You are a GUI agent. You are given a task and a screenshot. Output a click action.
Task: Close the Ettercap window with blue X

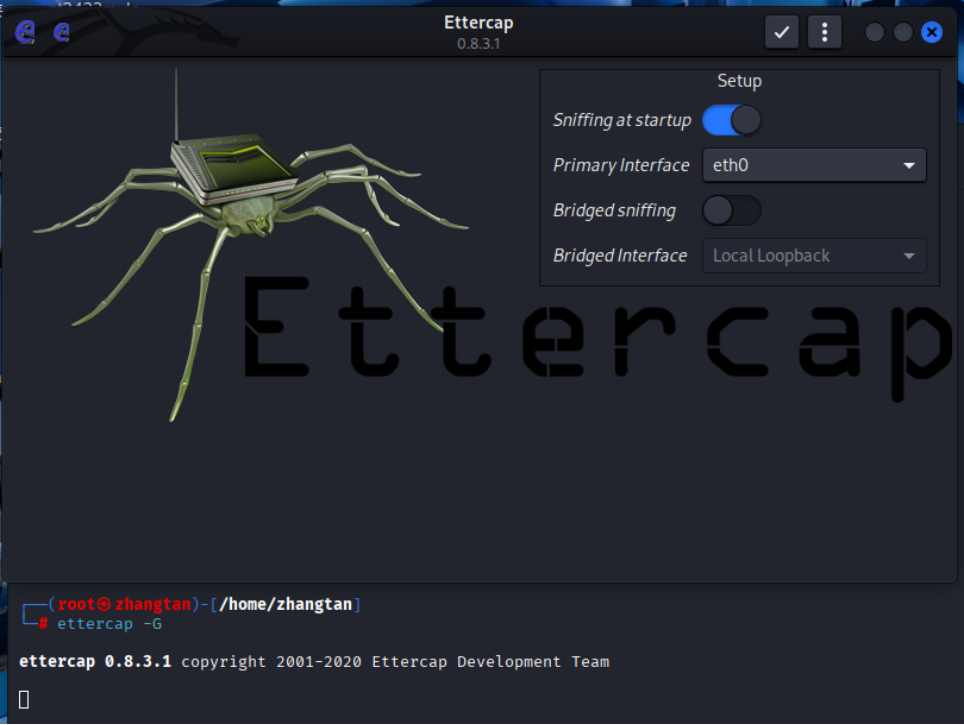click(931, 32)
